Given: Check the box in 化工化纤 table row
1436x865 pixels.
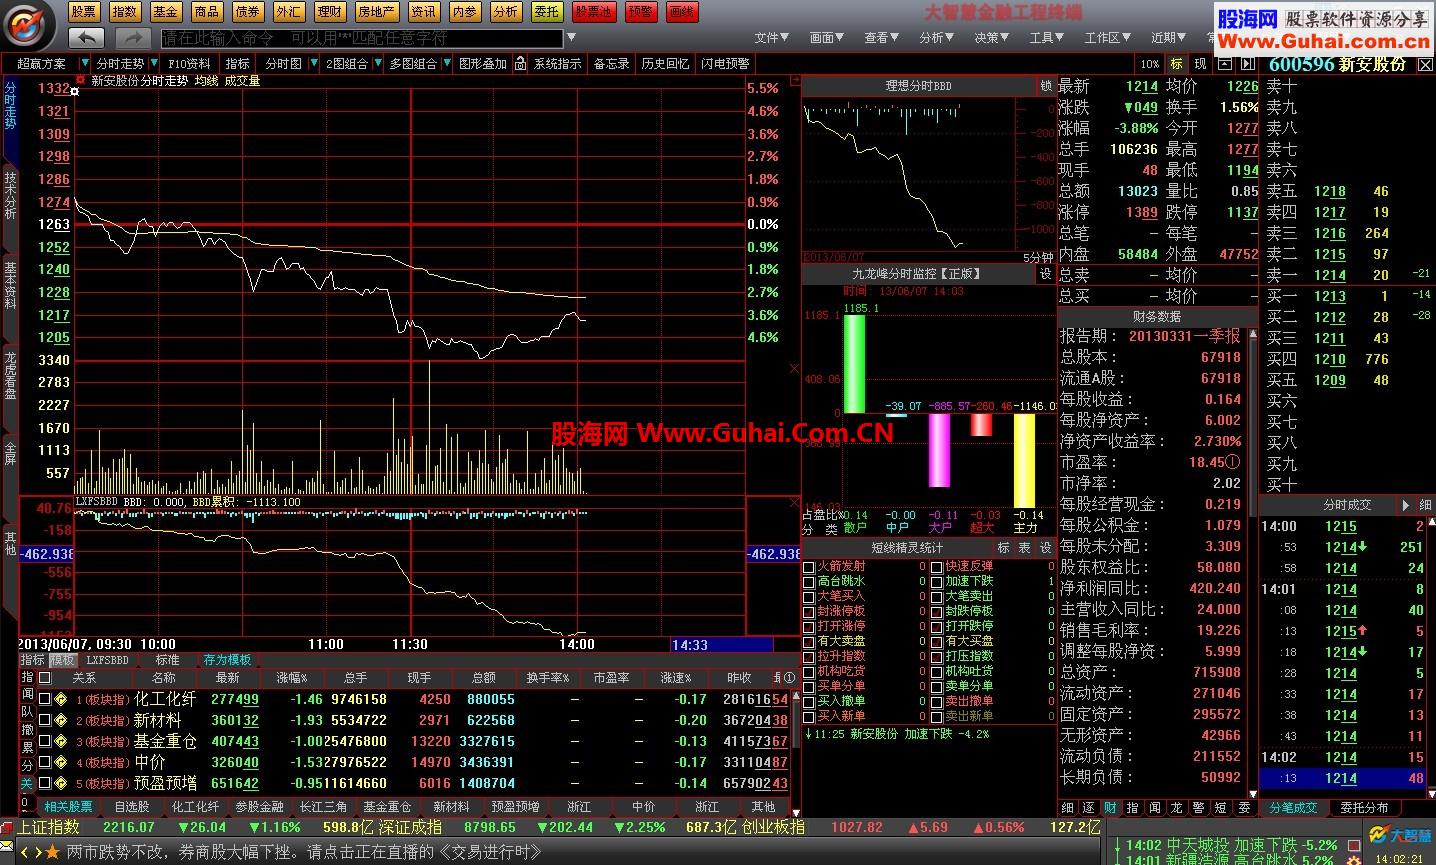Looking at the screenshot, I should click(x=44, y=699).
